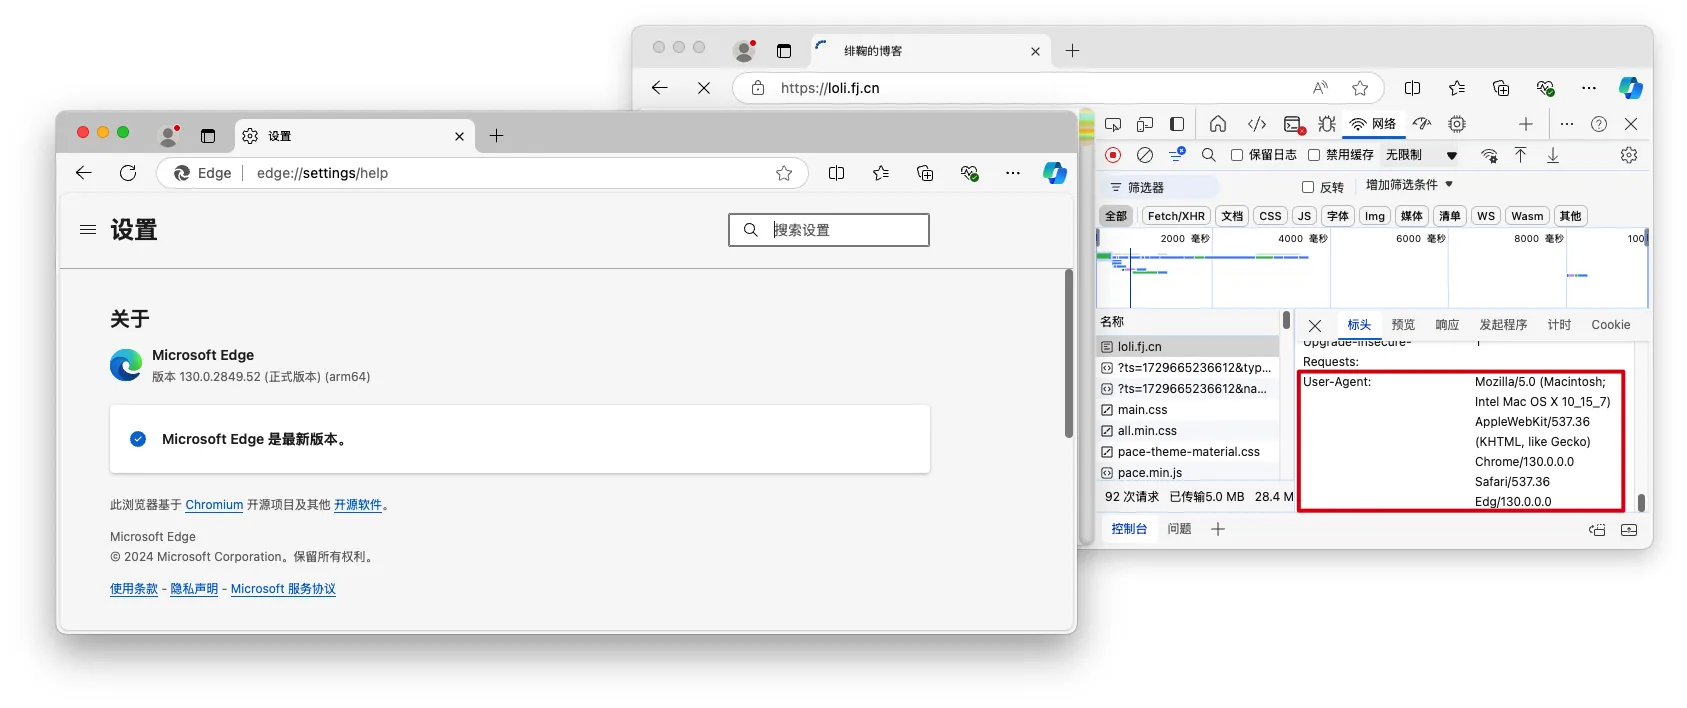This screenshot has width=1687, height=708.
Task: Open network panel settings gear
Action: click(1629, 155)
